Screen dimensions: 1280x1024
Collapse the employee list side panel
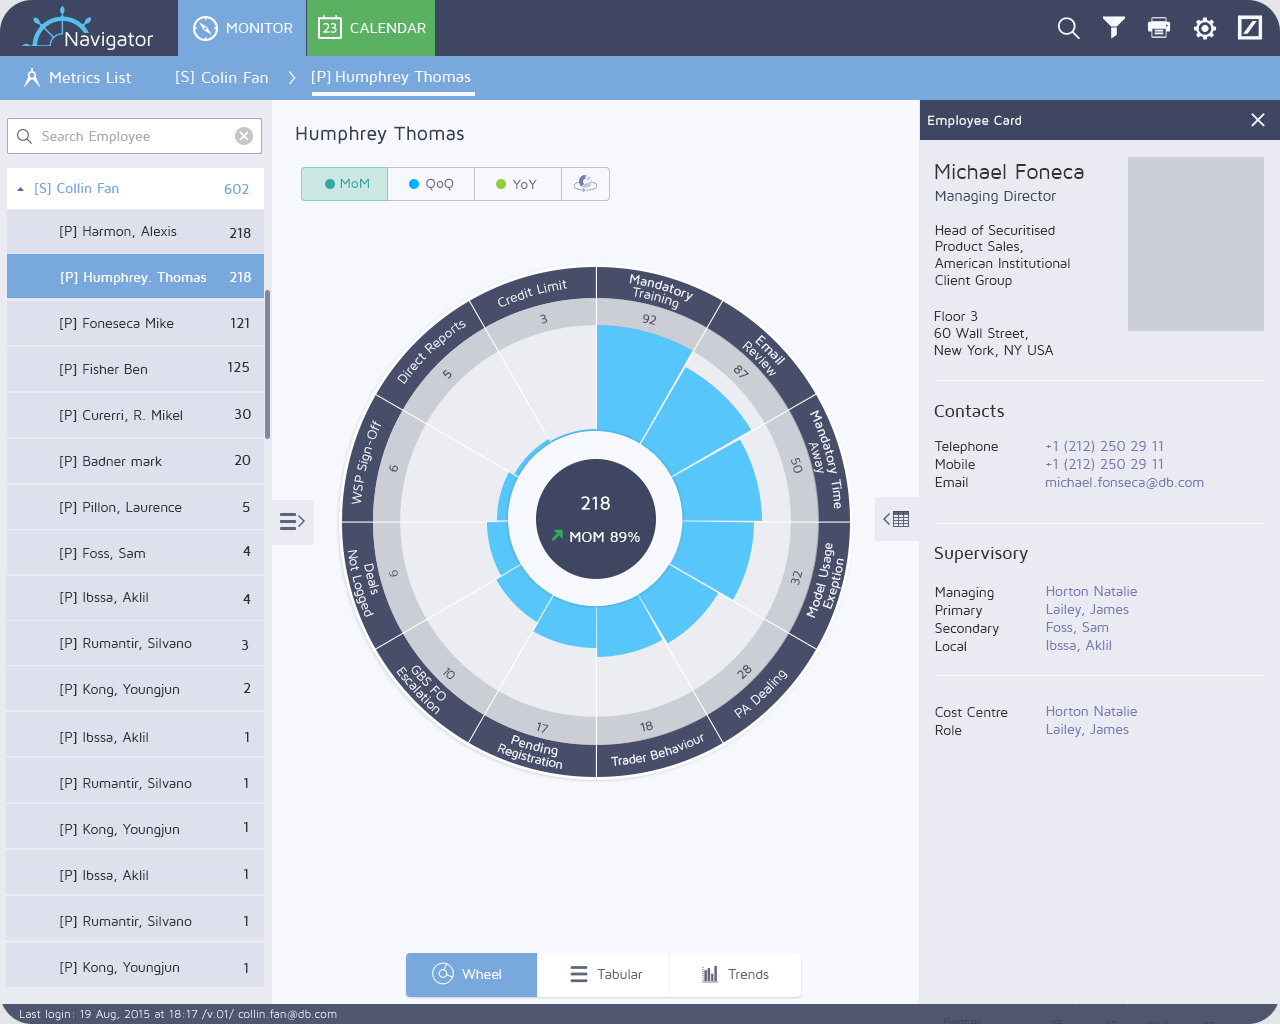point(292,522)
